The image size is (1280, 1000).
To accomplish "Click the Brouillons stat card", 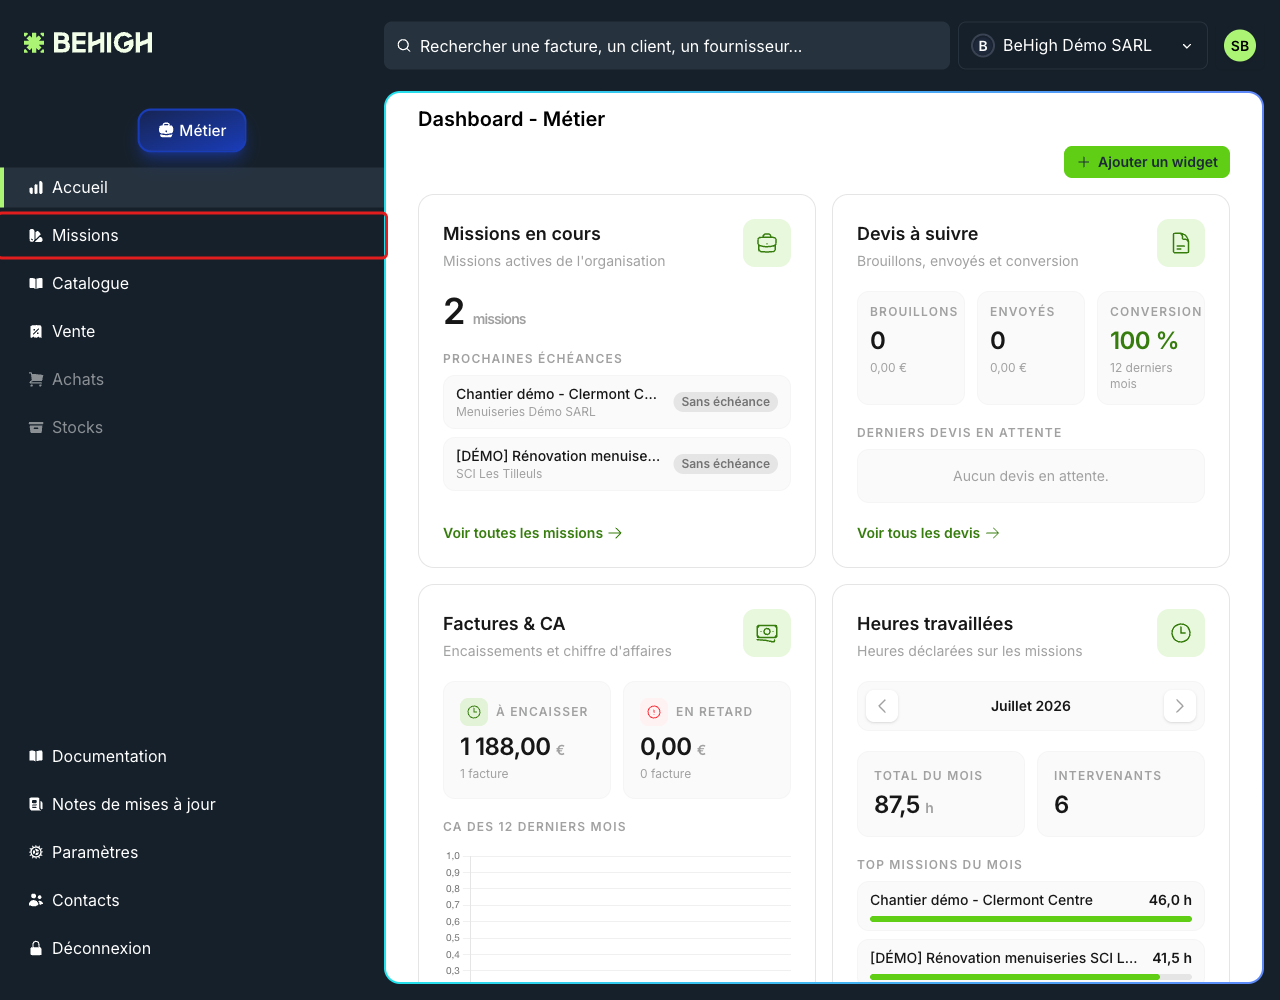I will pyautogui.click(x=911, y=348).
